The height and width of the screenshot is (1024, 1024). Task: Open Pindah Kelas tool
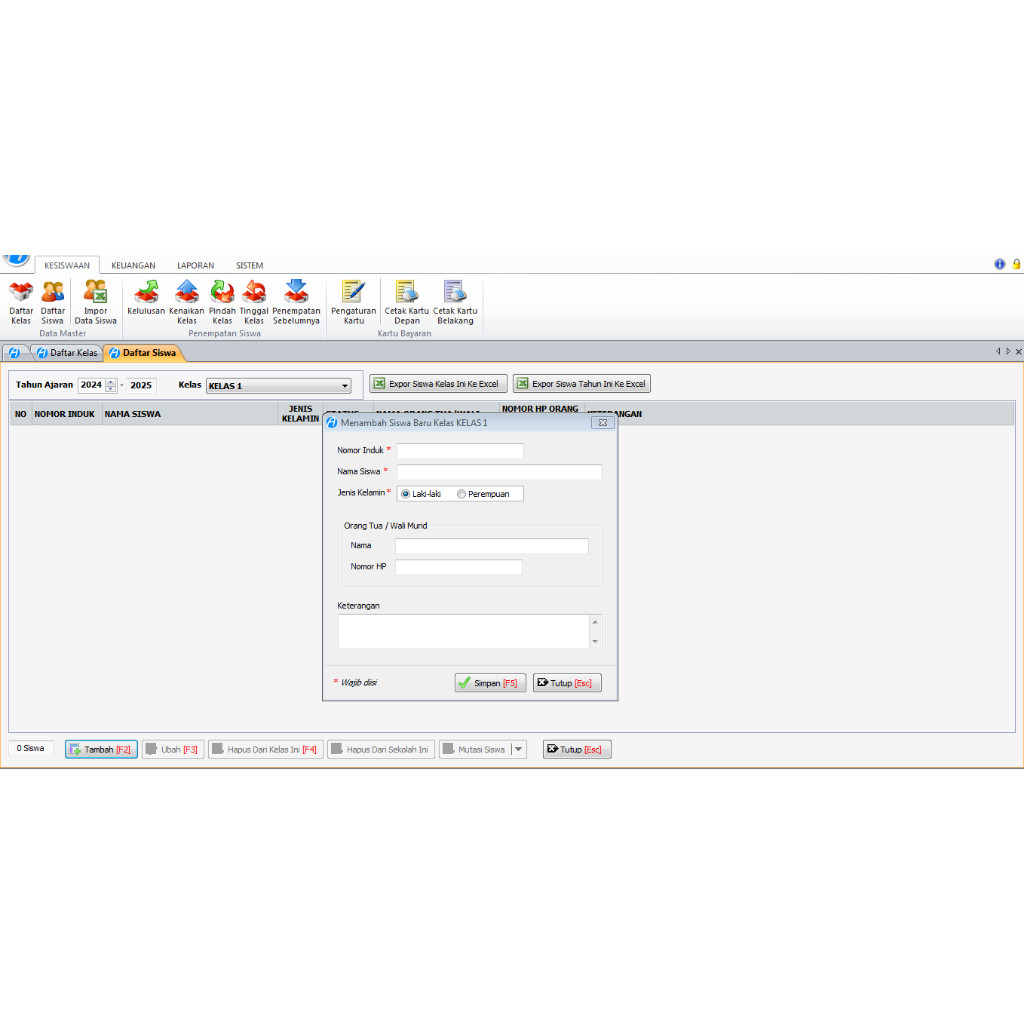click(x=221, y=300)
